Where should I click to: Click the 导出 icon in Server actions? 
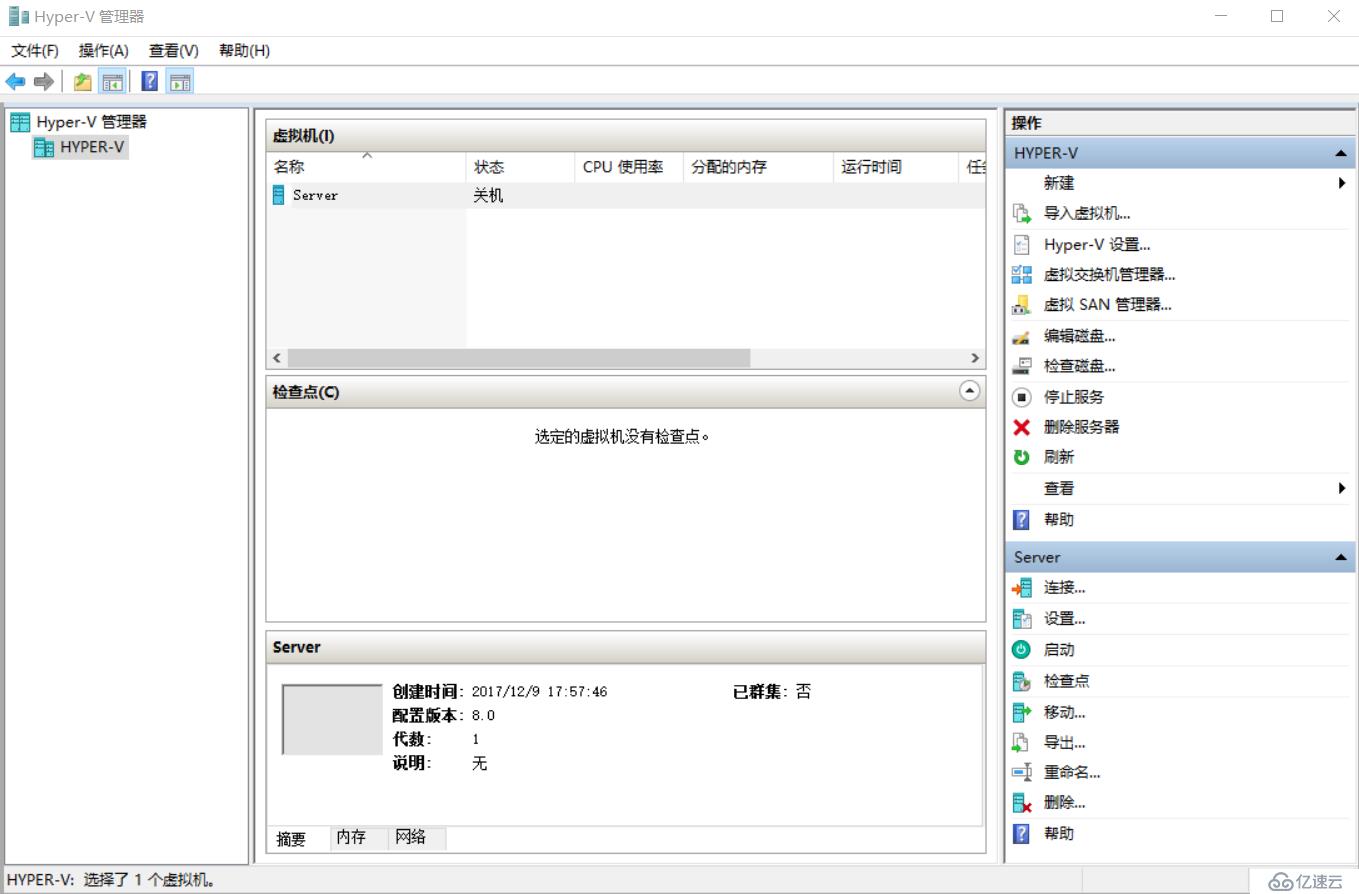tap(1021, 742)
